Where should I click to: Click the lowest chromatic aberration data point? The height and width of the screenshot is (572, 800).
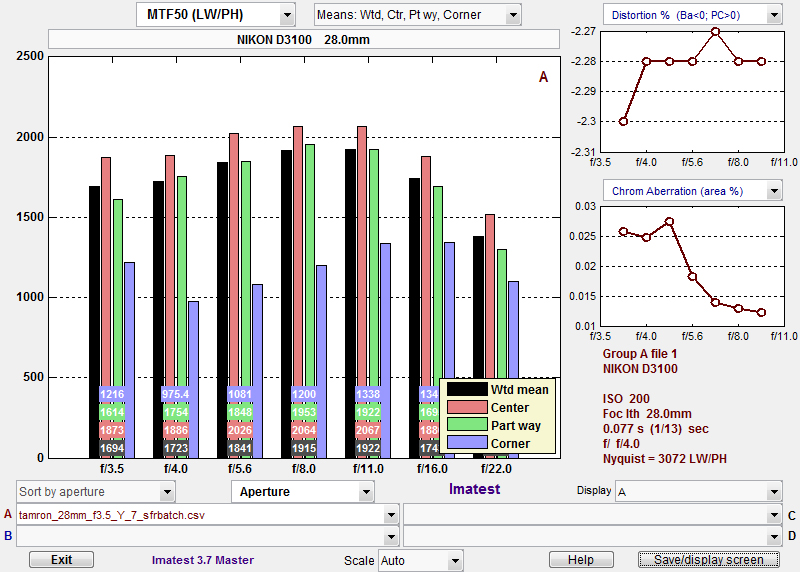pyautogui.click(x=761, y=312)
